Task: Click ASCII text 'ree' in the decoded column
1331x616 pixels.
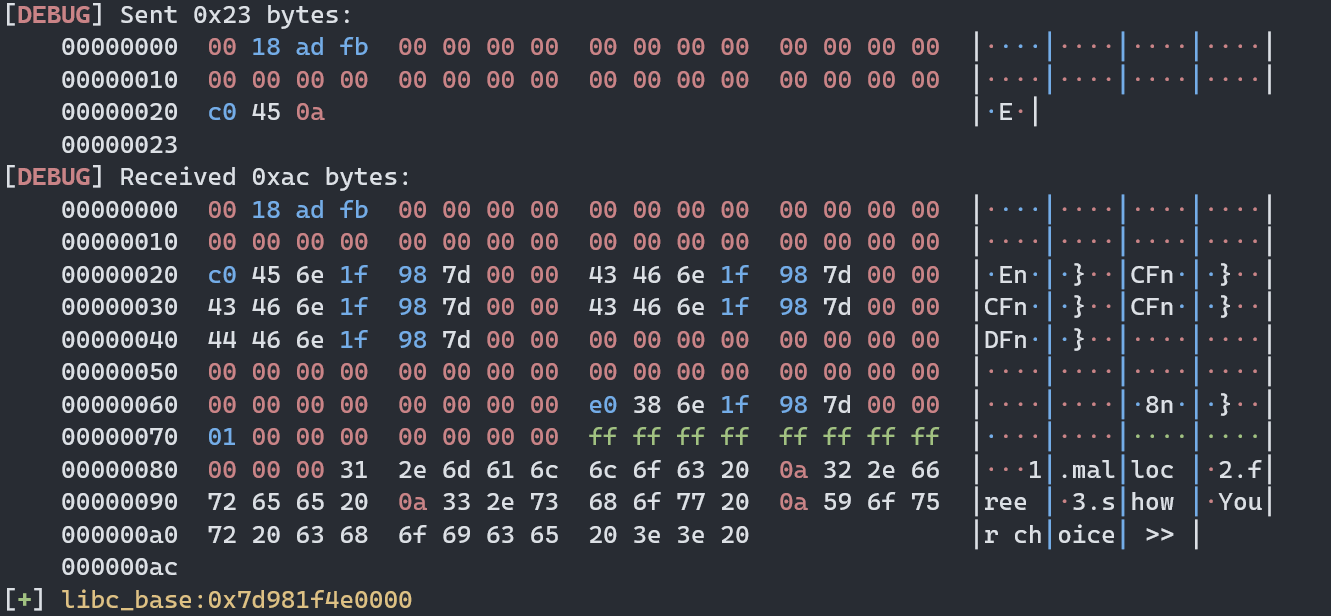Action: pos(1006,503)
